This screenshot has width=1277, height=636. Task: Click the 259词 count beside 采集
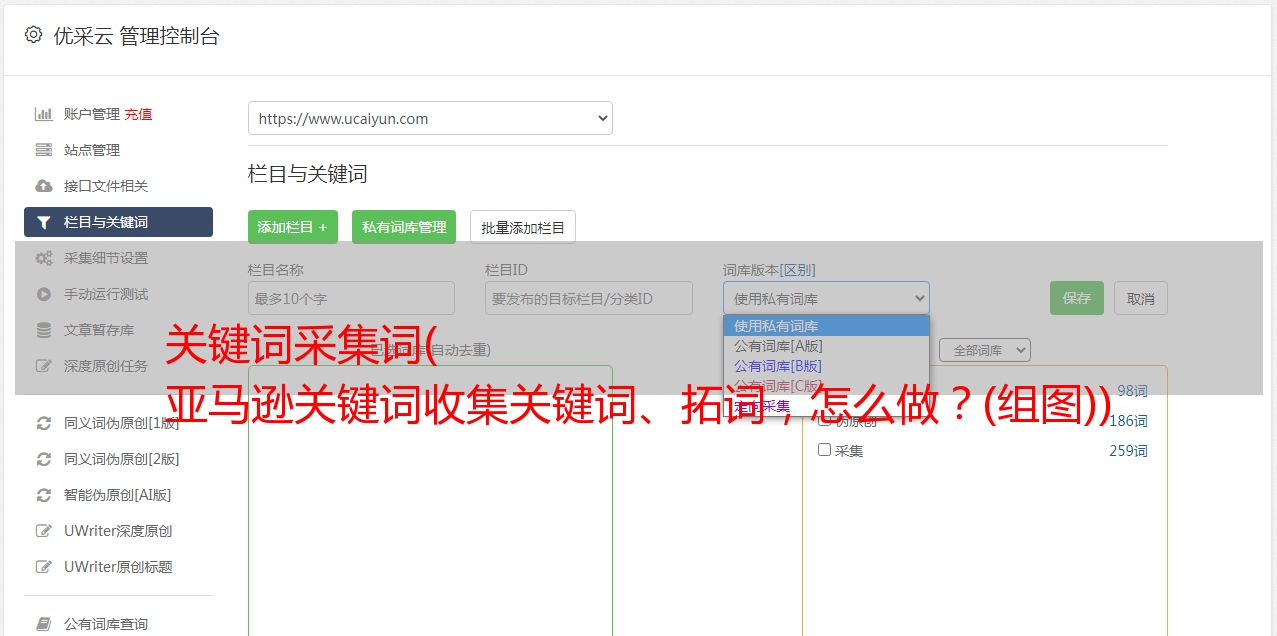[1128, 451]
